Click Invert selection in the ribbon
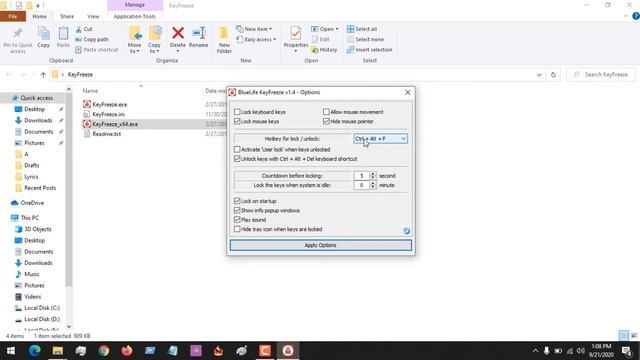Screen dimensions: 640x360 click(369, 50)
